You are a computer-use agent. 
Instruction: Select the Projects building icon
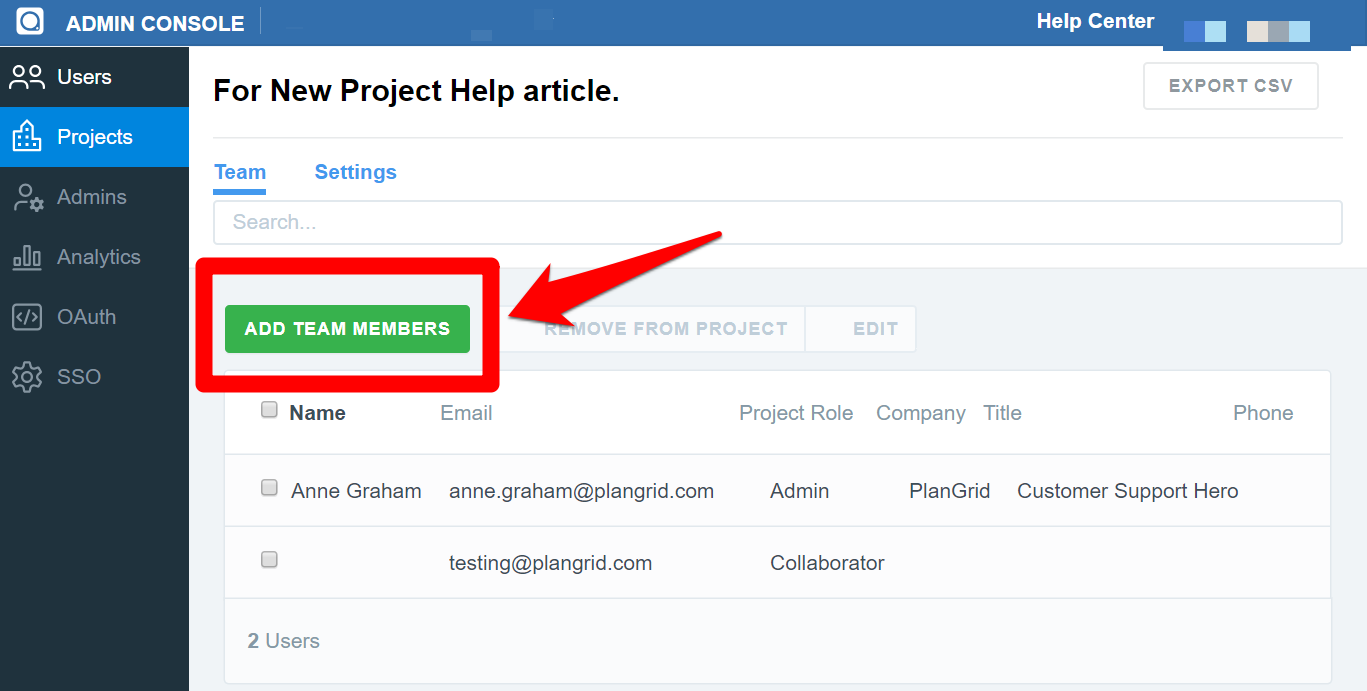[27, 137]
